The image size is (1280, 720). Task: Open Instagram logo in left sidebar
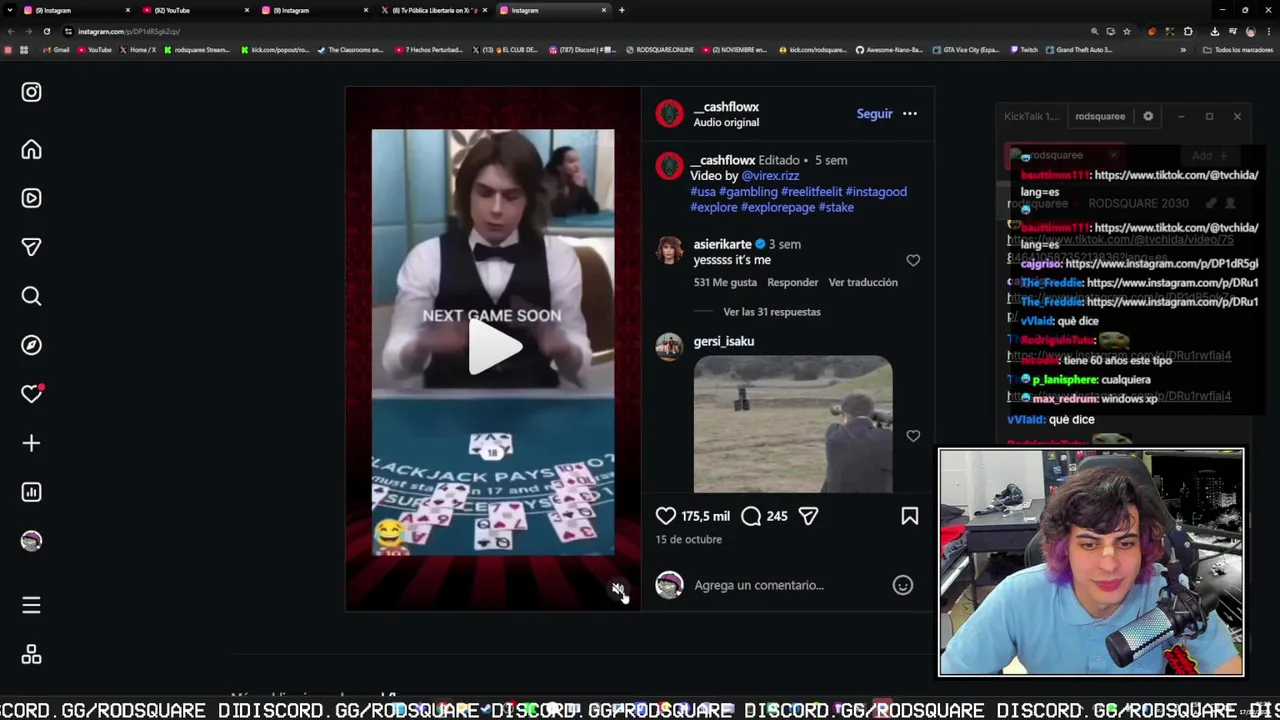tap(31, 92)
